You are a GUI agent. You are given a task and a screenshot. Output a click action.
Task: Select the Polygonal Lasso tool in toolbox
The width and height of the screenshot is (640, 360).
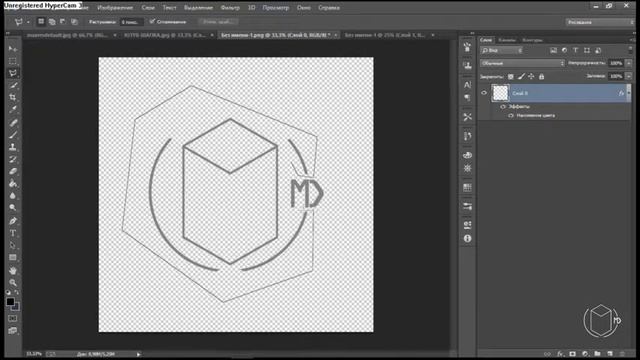[x=13, y=73]
